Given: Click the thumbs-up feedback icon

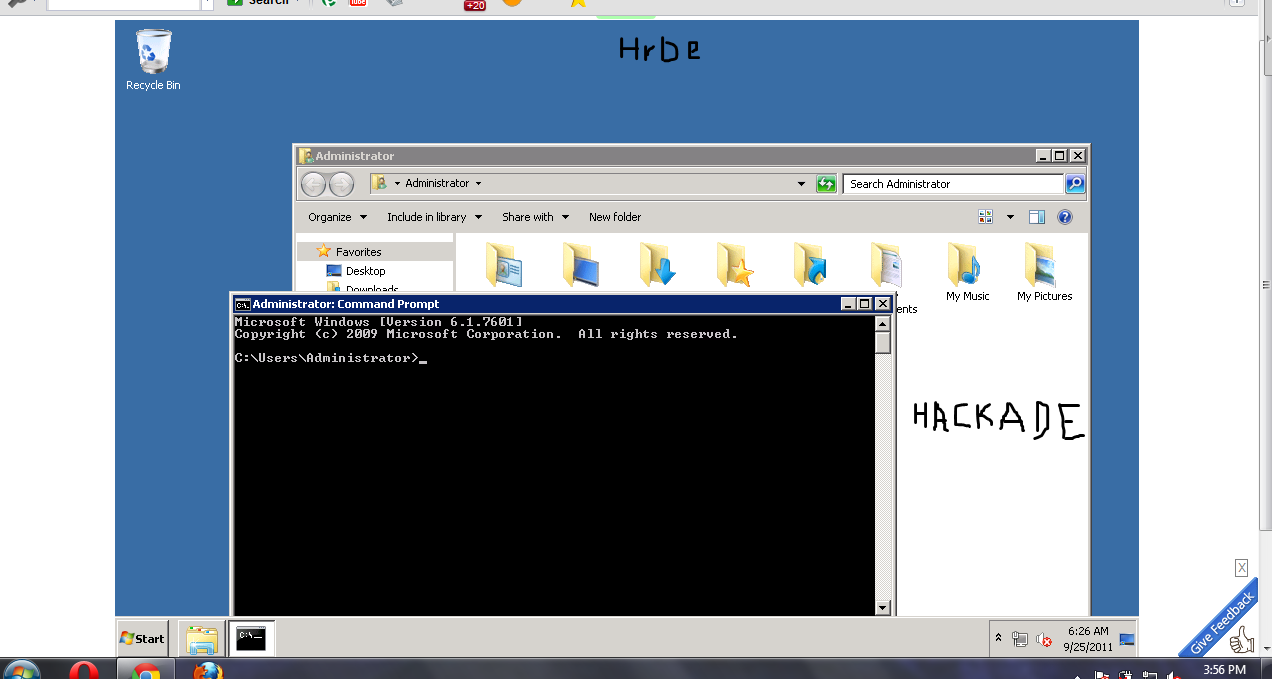Looking at the screenshot, I should (1241, 640).
